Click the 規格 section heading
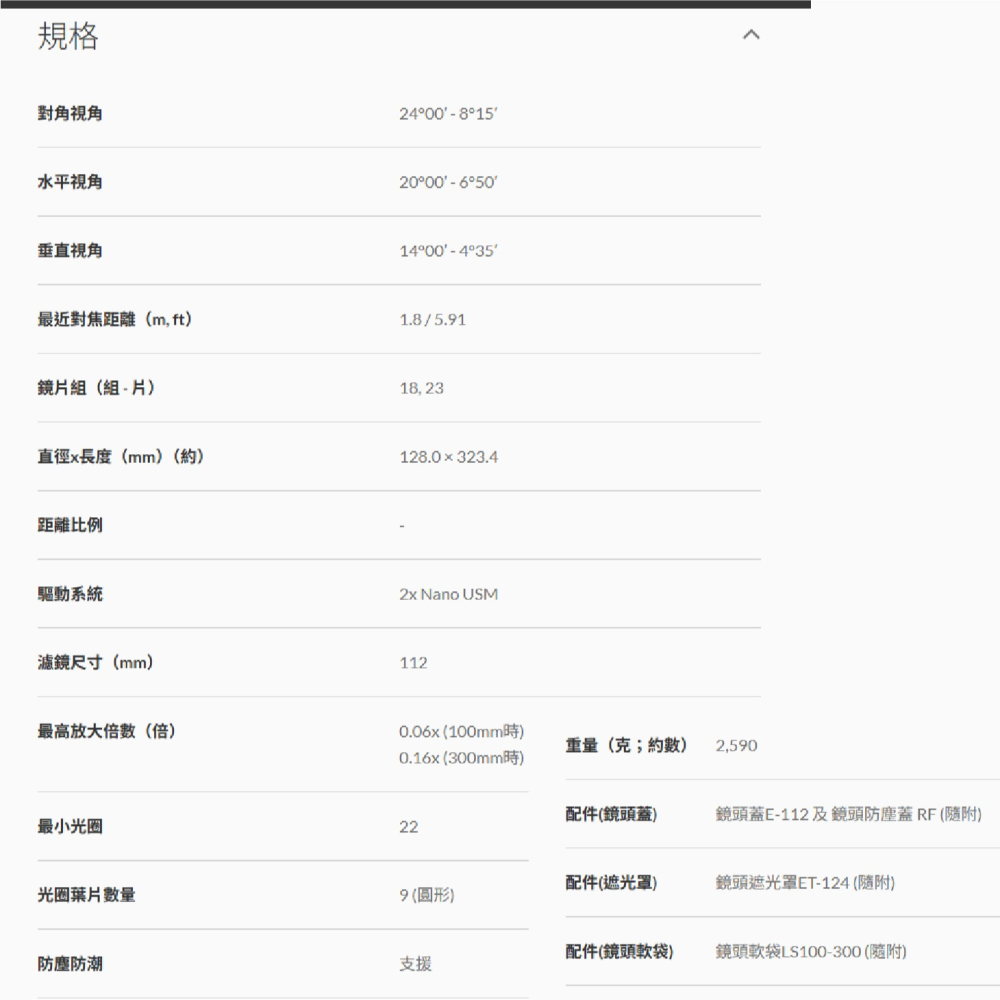This screenshot has width=1000, height=1000. coord(69,40)
